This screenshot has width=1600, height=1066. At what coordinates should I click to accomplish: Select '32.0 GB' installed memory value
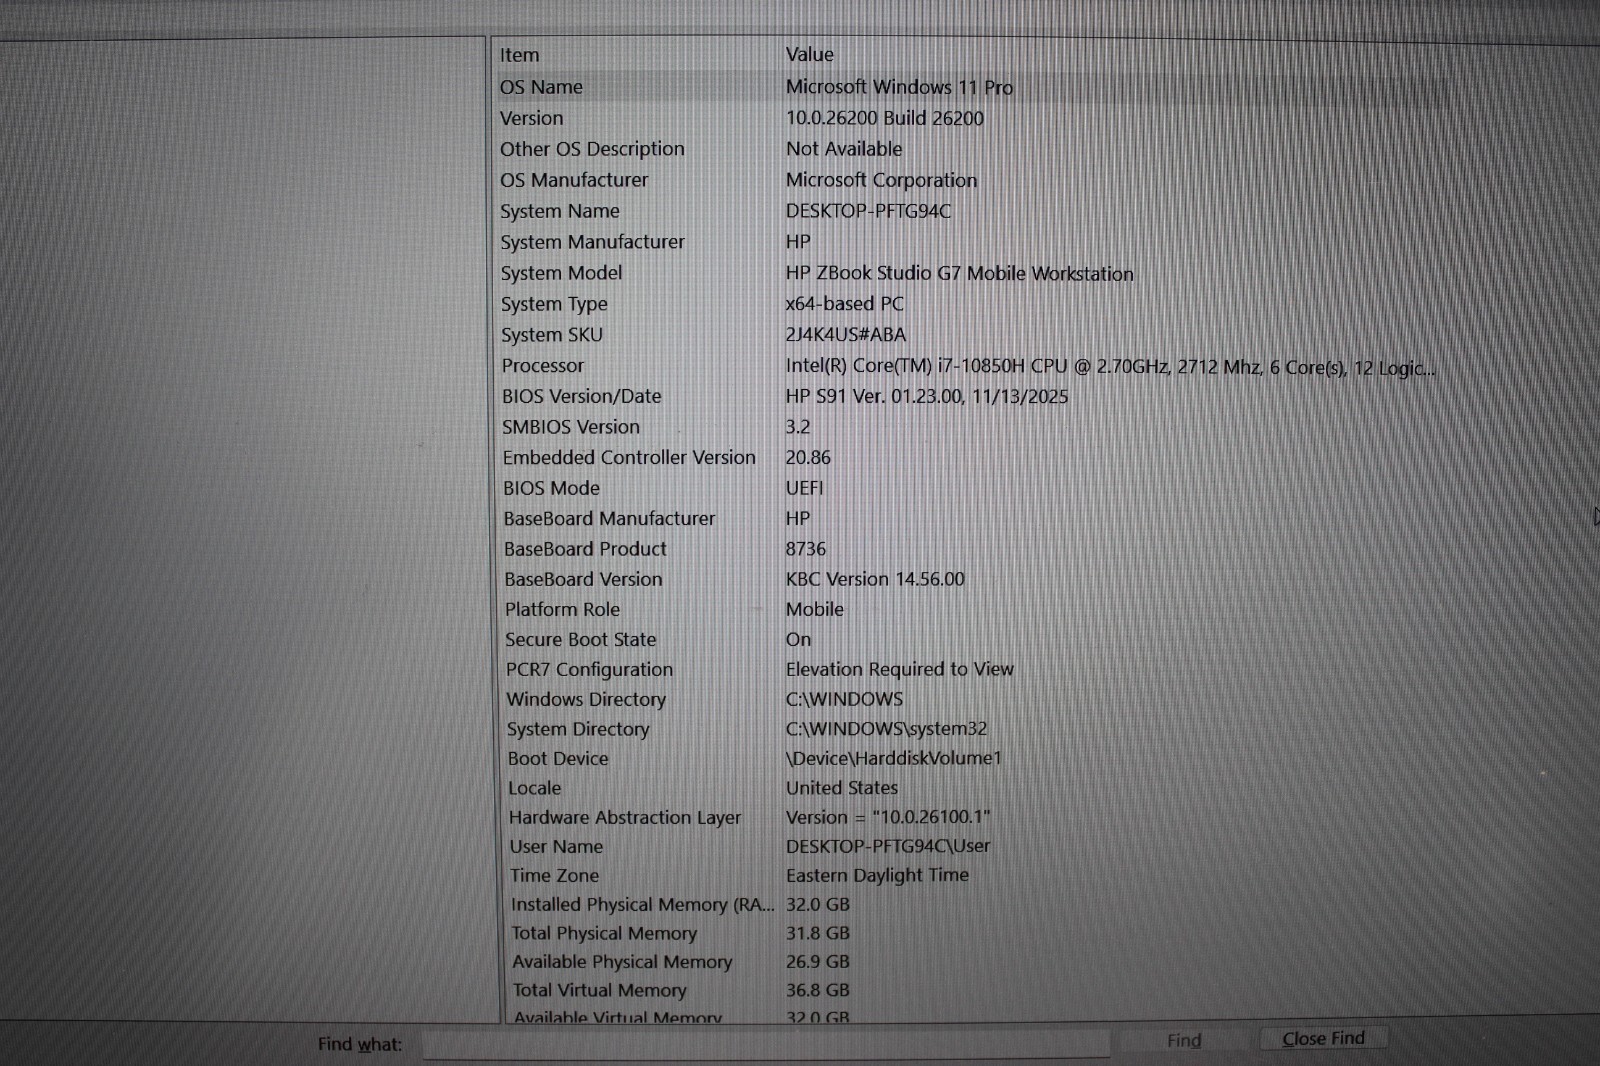click(x=817, y=904)
